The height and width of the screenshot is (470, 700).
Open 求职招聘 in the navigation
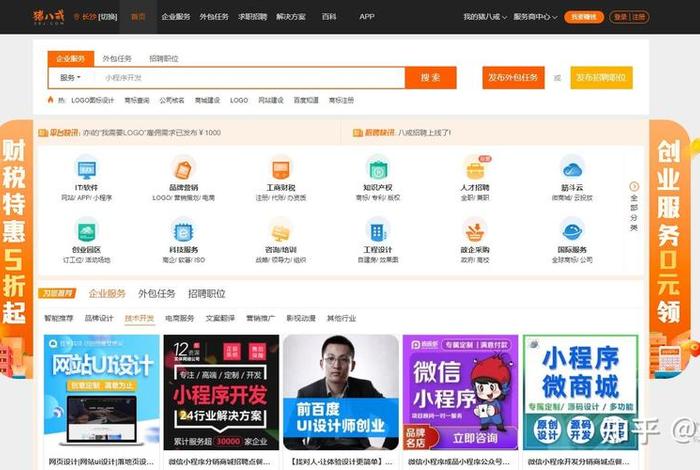pyautogui.click(x=253, y=17)
